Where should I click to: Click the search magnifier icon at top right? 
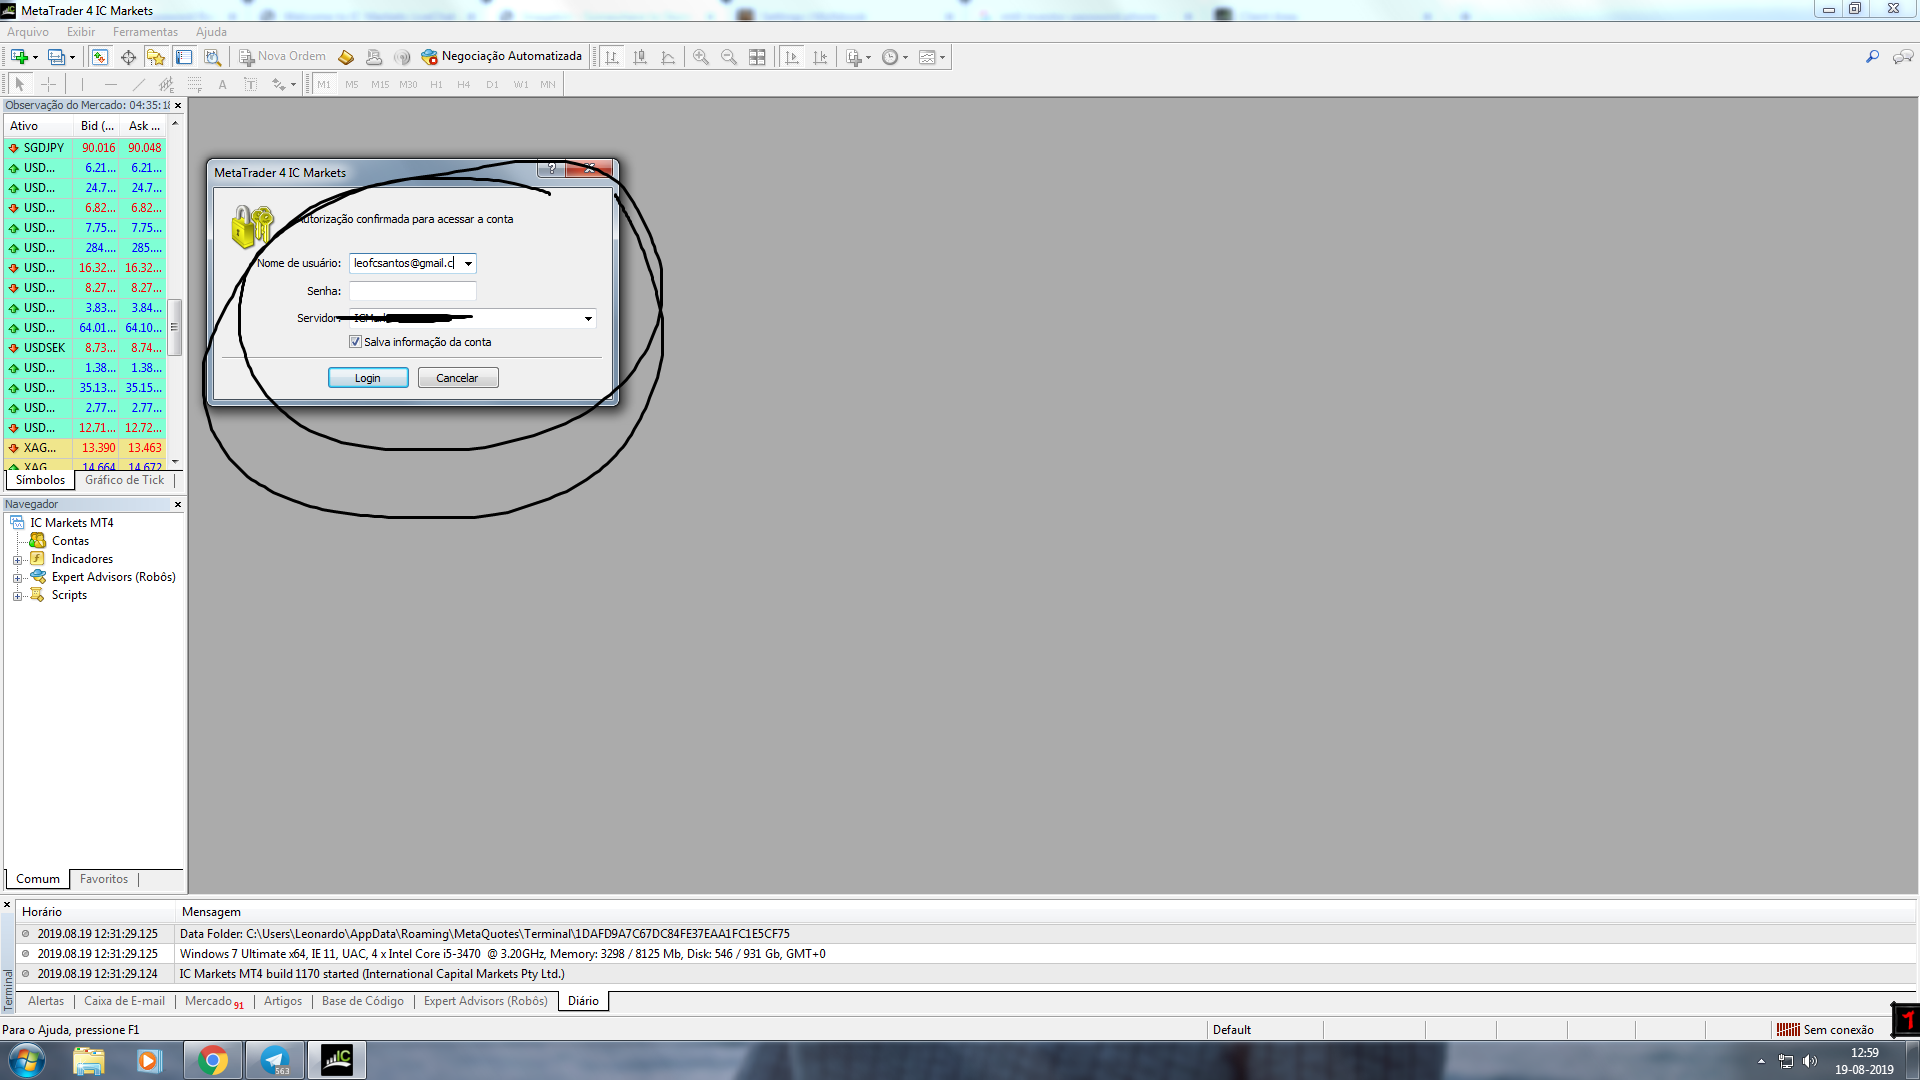pos(1872,57)
